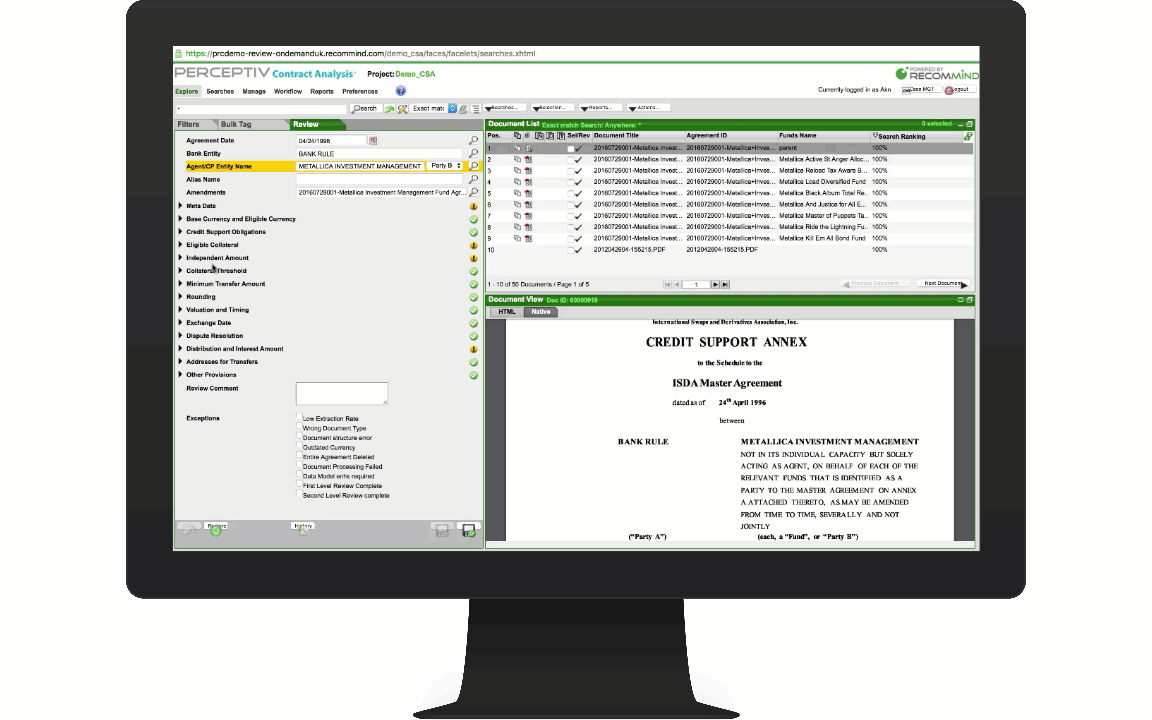
Task: Click the magnifier icon for Agreement Date
Action: point(474,140)
